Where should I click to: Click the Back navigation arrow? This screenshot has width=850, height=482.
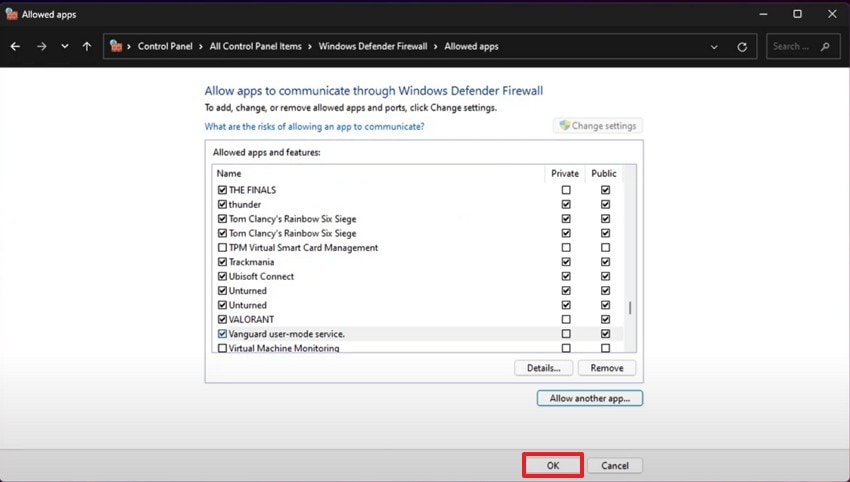(16, 46)
